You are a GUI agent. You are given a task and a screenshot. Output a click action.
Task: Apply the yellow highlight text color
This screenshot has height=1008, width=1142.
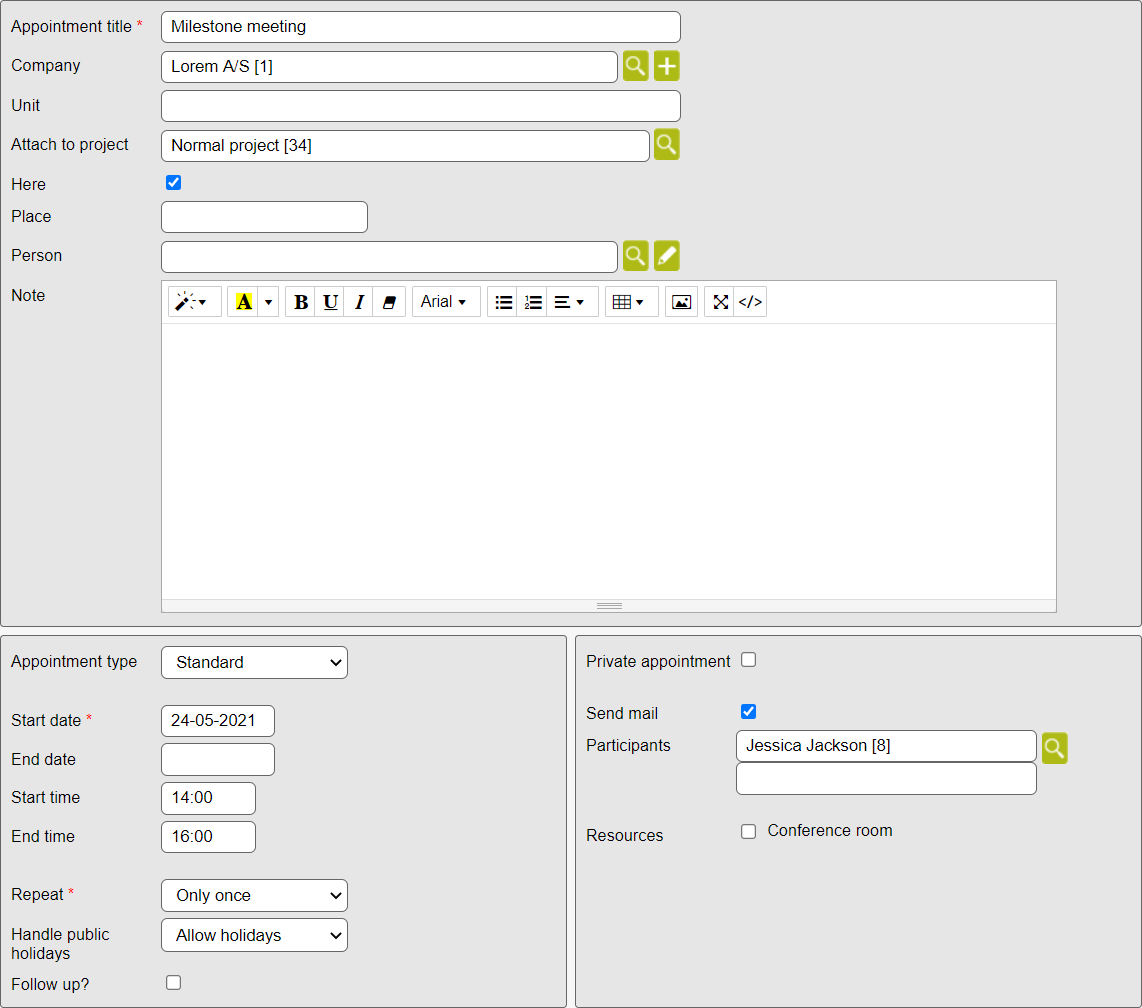tap(243, 302)
